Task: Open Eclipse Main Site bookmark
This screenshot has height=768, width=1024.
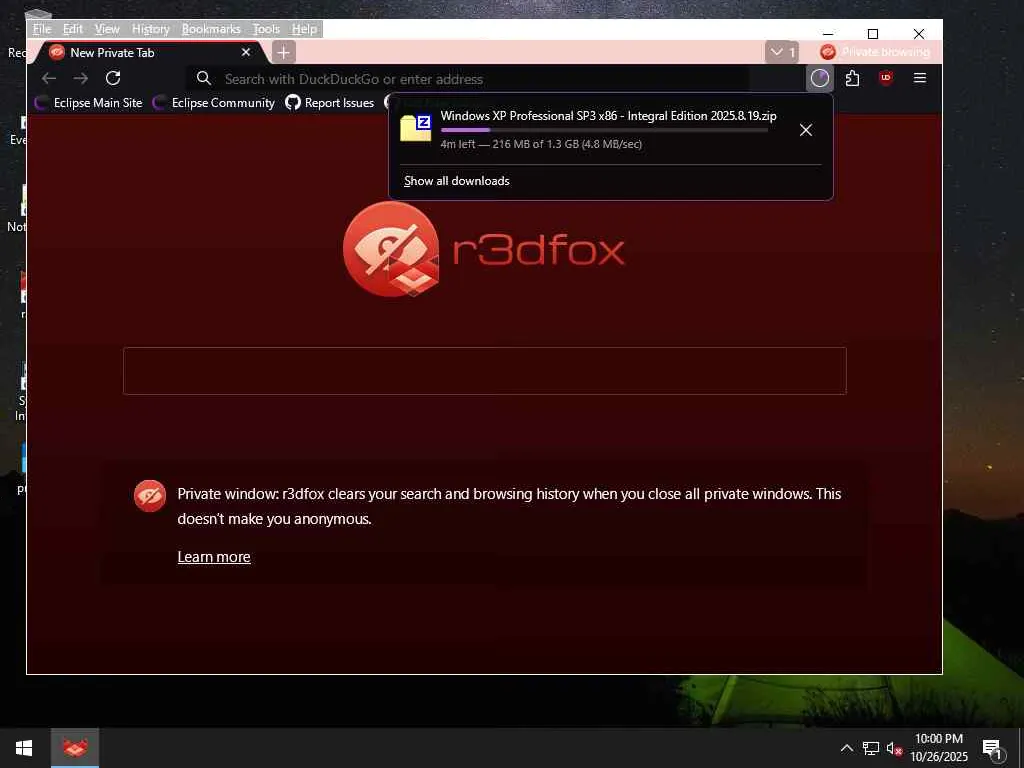Action: (89, 103)
